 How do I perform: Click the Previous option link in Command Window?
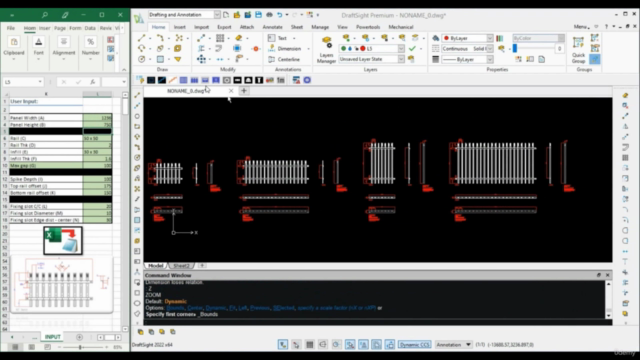pyautogui.click(x=260, y=308)
